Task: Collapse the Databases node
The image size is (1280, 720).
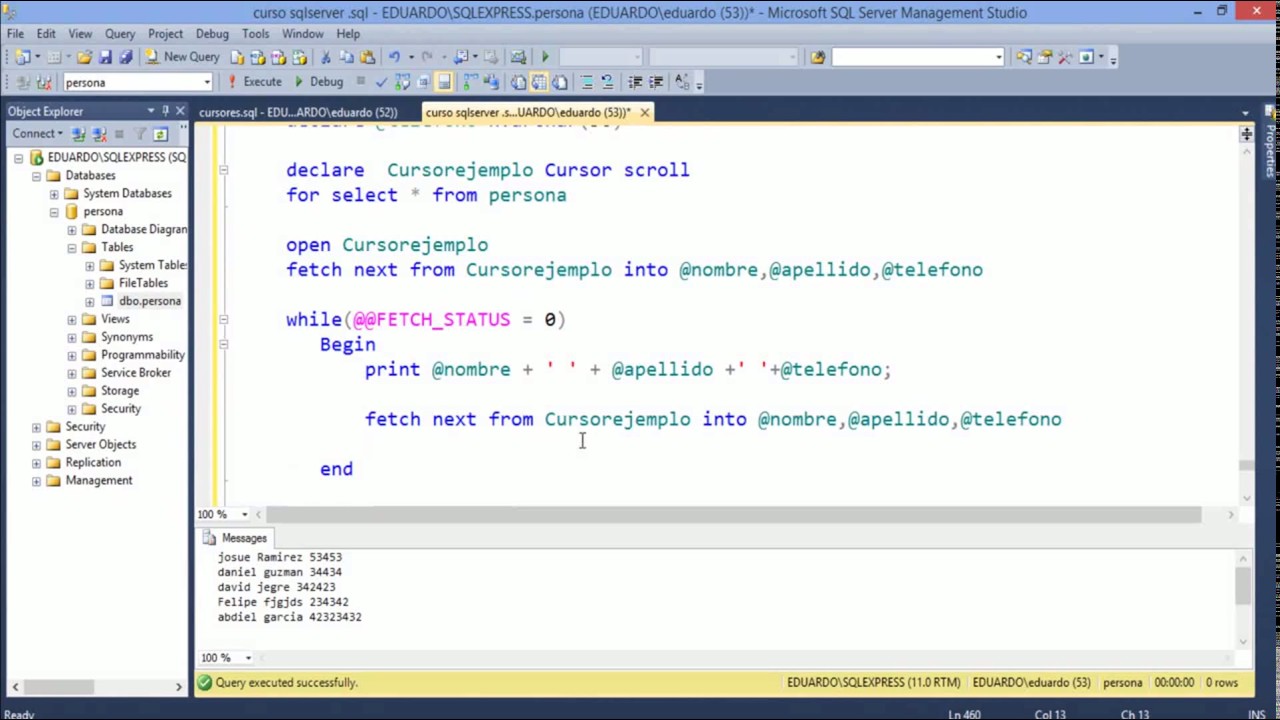Action: click(36, 176)
